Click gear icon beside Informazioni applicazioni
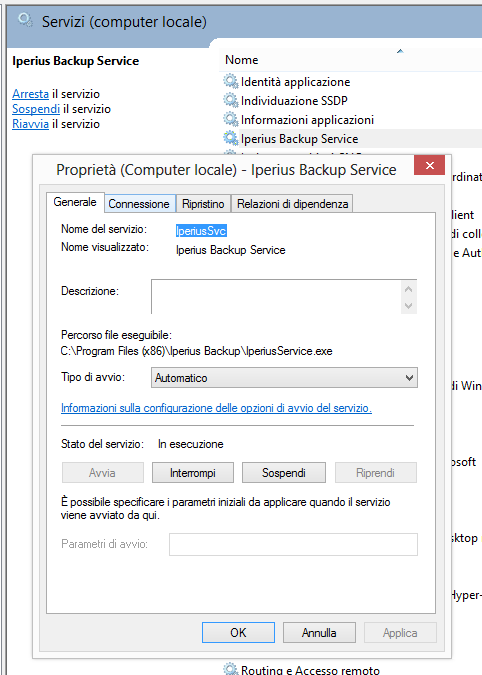 231,119
